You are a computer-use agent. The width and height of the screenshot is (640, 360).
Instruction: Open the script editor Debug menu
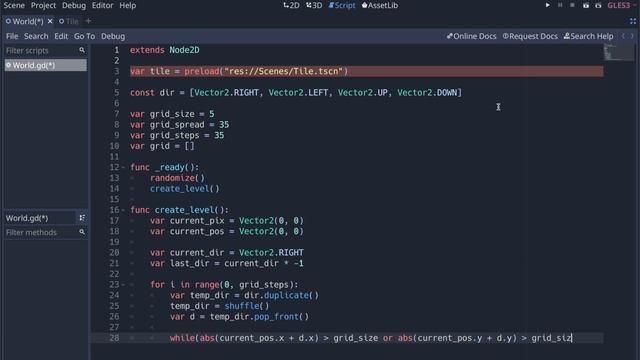click(113, 36)
